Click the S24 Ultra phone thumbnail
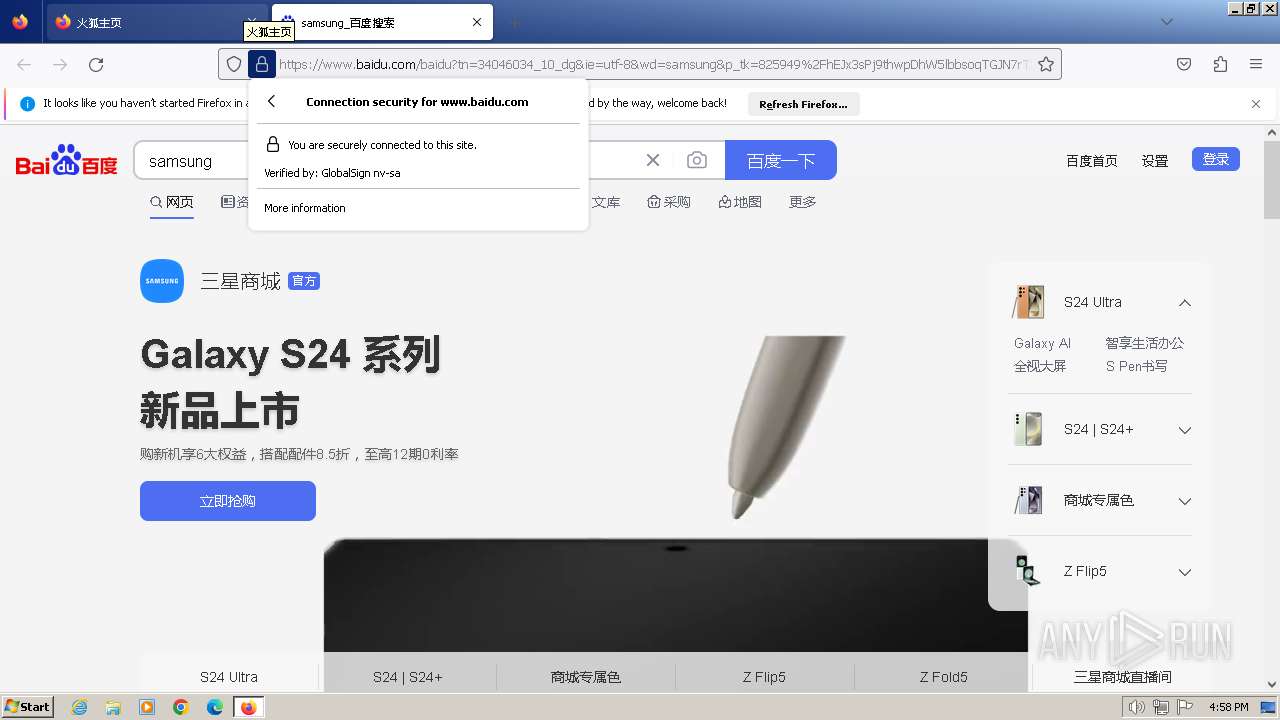Viewport: 1280px width, 720px height. pos(1029,302)
